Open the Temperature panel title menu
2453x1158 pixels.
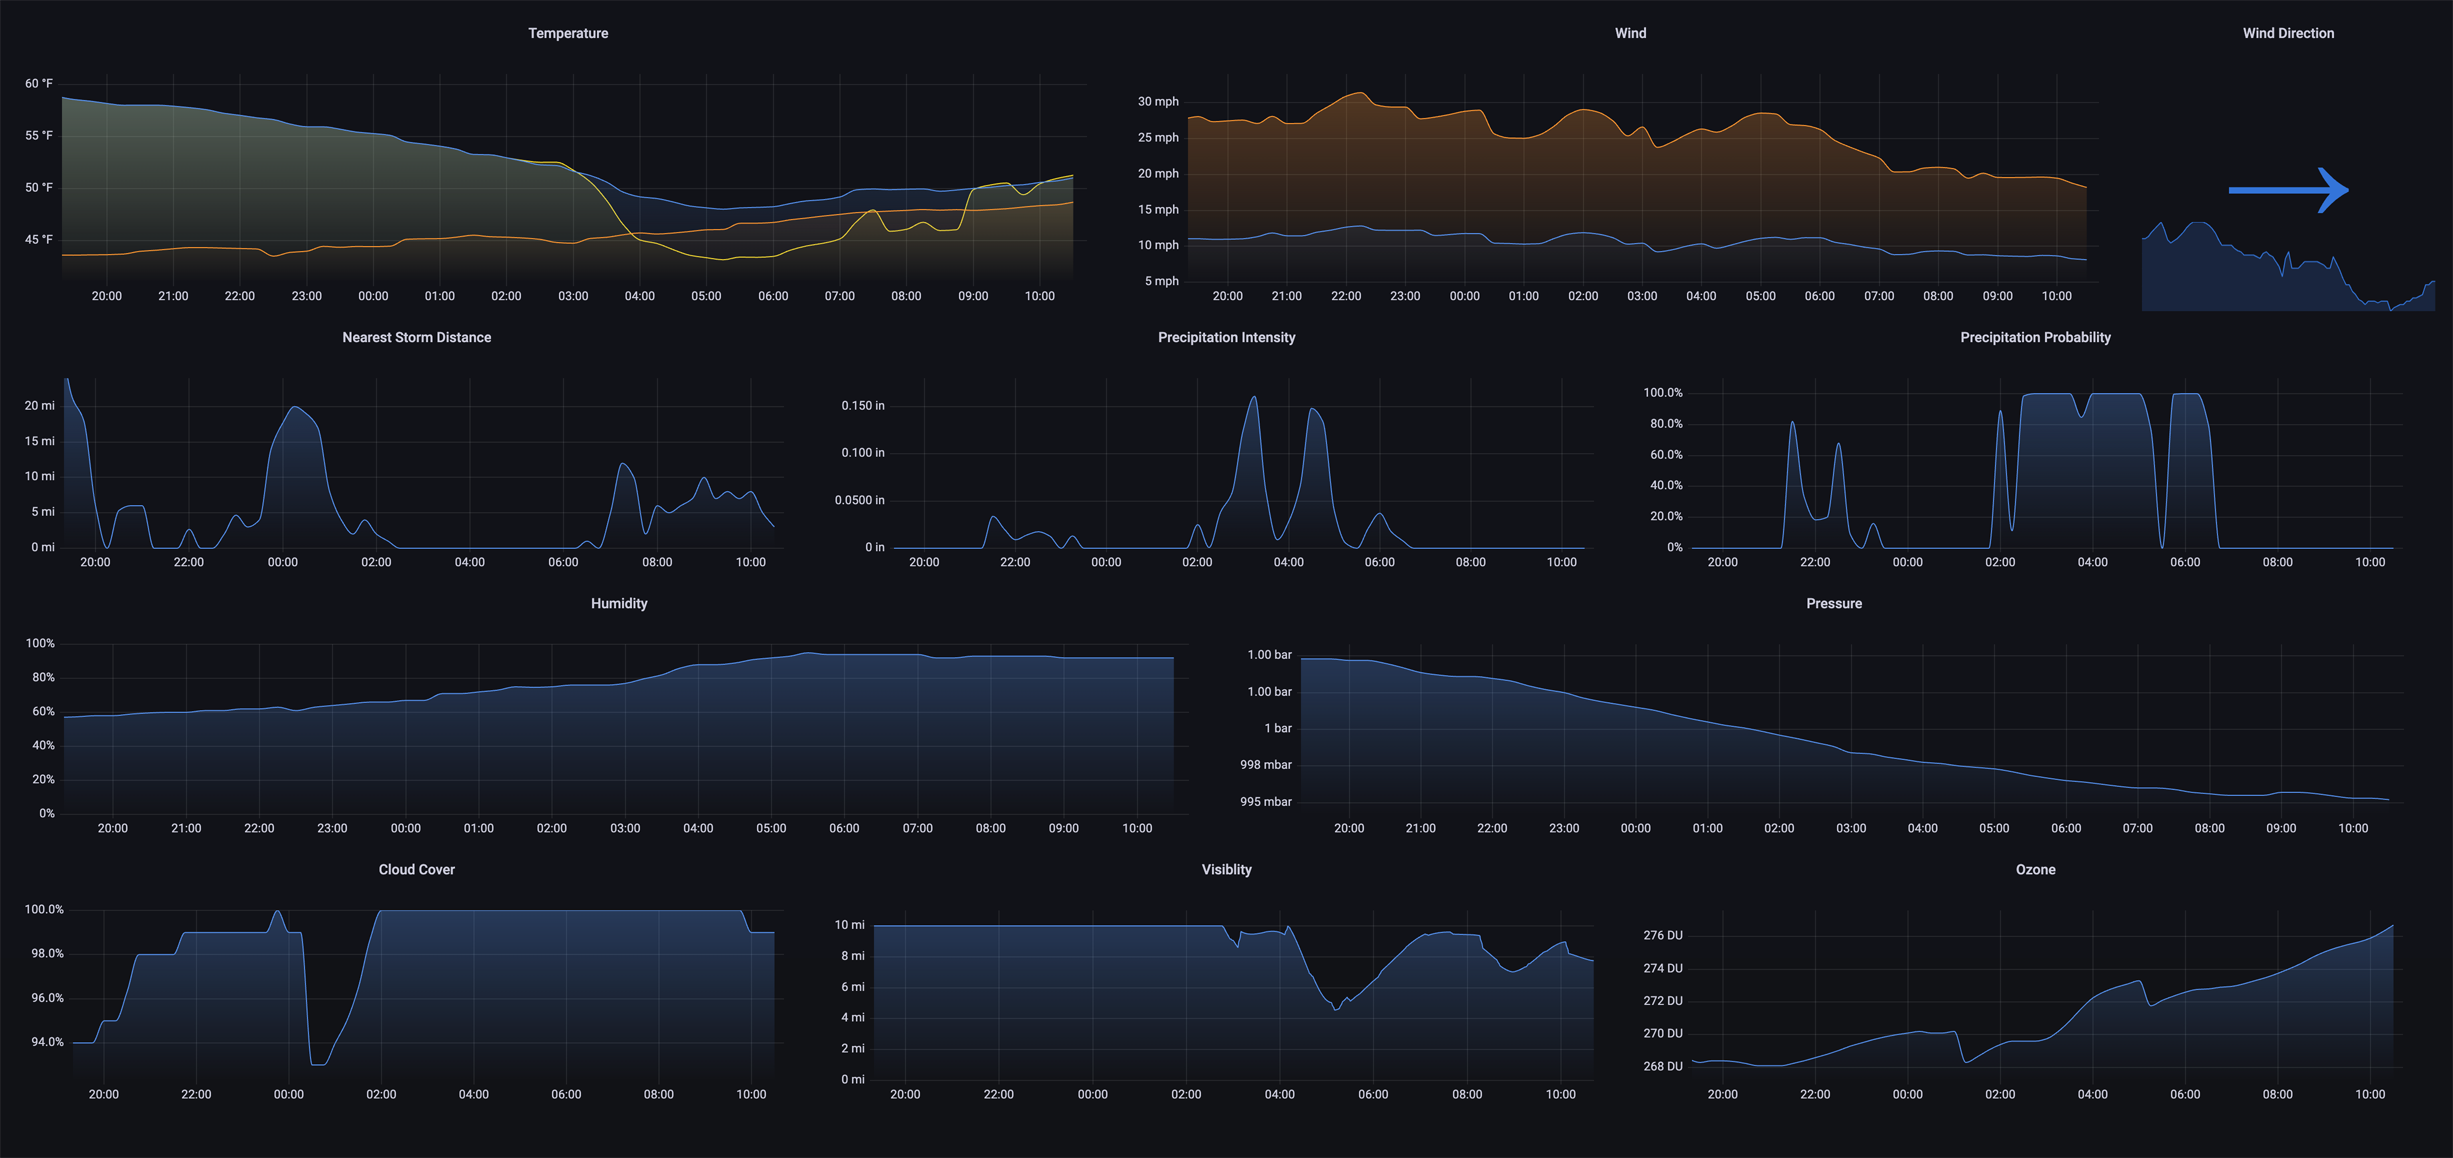pos(568,33)
